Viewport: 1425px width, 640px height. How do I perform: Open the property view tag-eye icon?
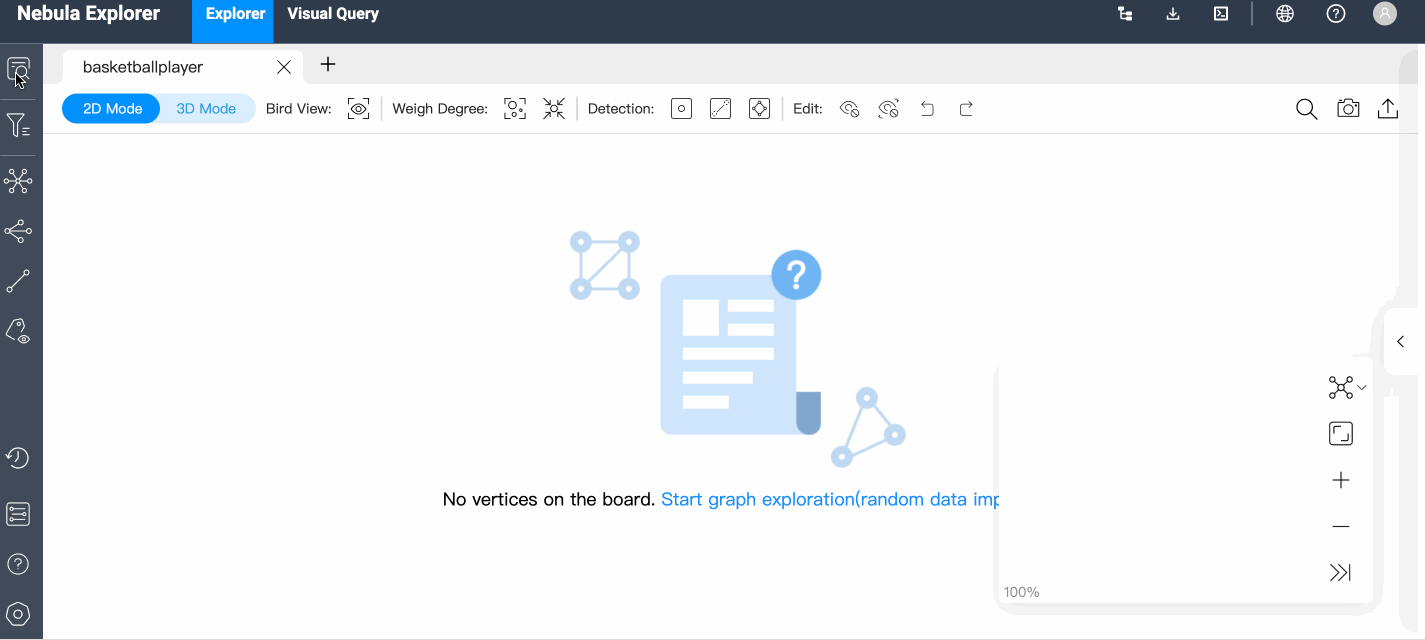[x=18, y=331]
